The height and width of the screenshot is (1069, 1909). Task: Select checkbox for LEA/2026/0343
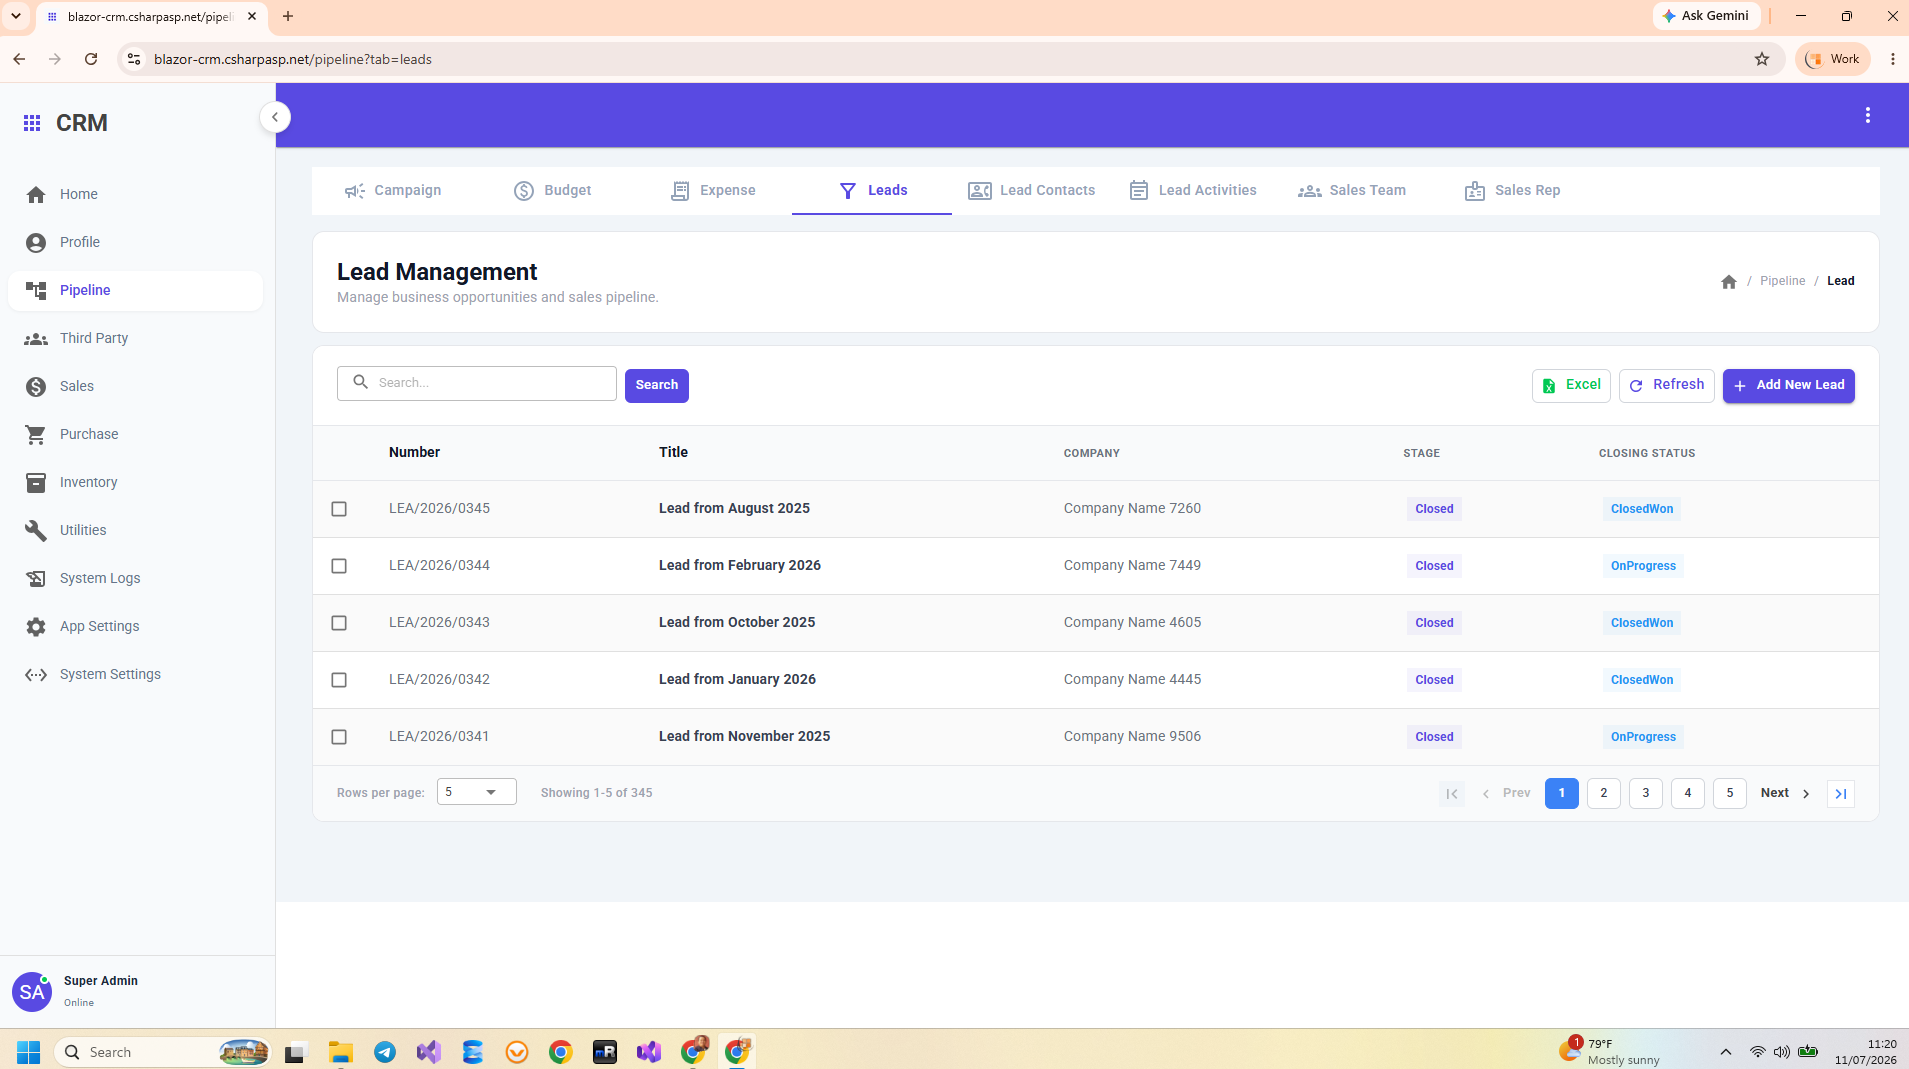point(339,623)
